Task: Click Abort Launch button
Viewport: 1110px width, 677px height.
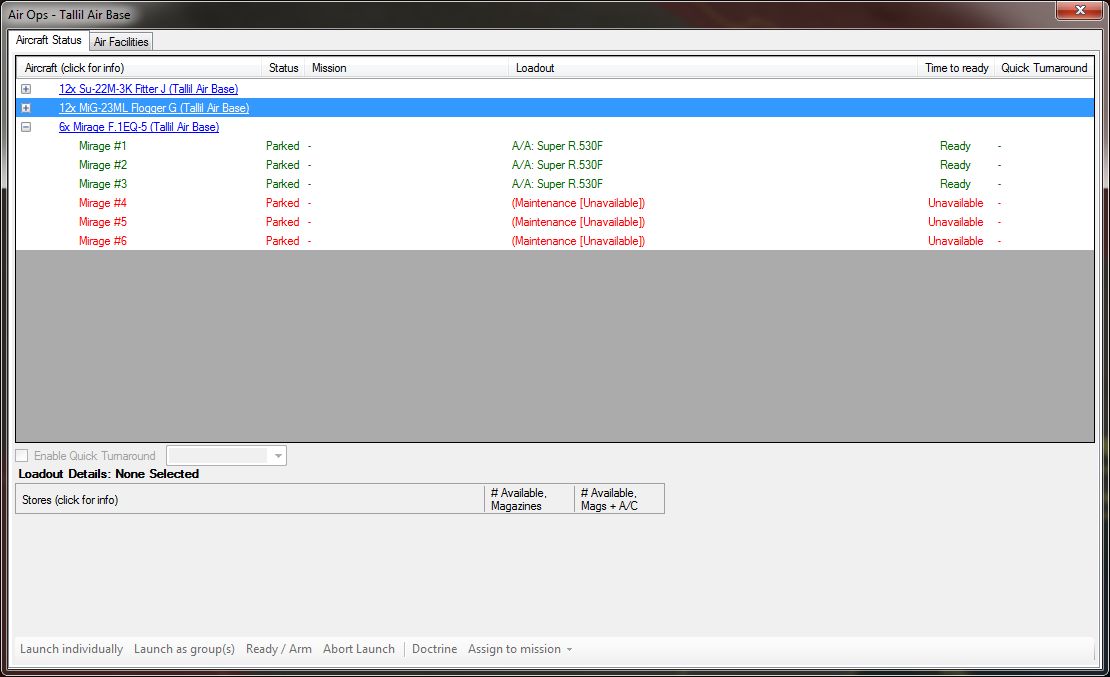Action: (x=359, y=649)
